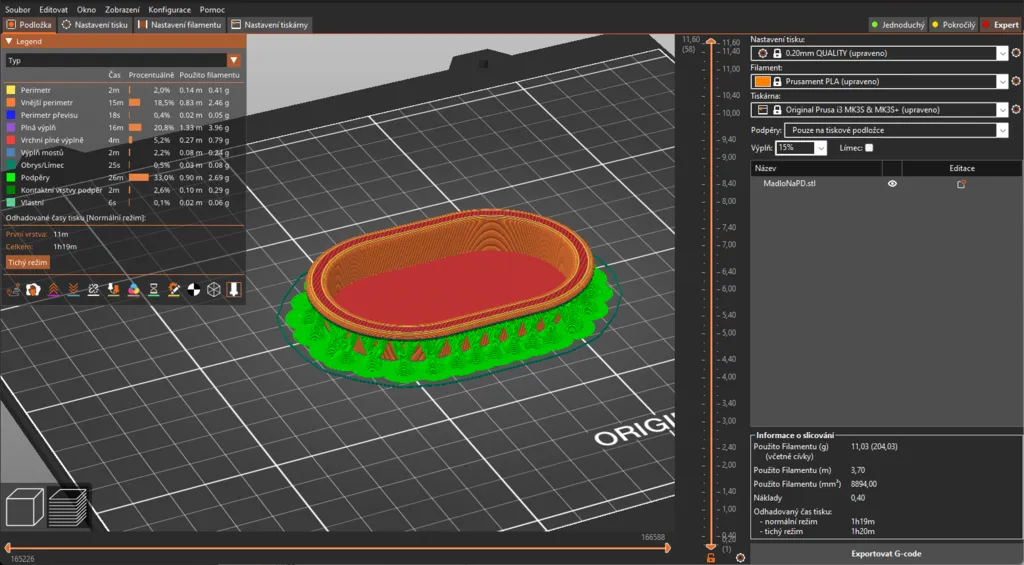
Task: Switch to the Nastavení filamentu tab
Action: 179,24
